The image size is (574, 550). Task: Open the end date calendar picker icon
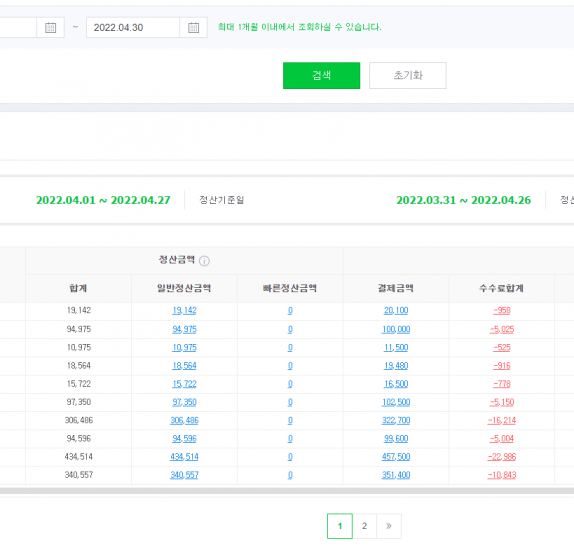(x=193, y=27)
